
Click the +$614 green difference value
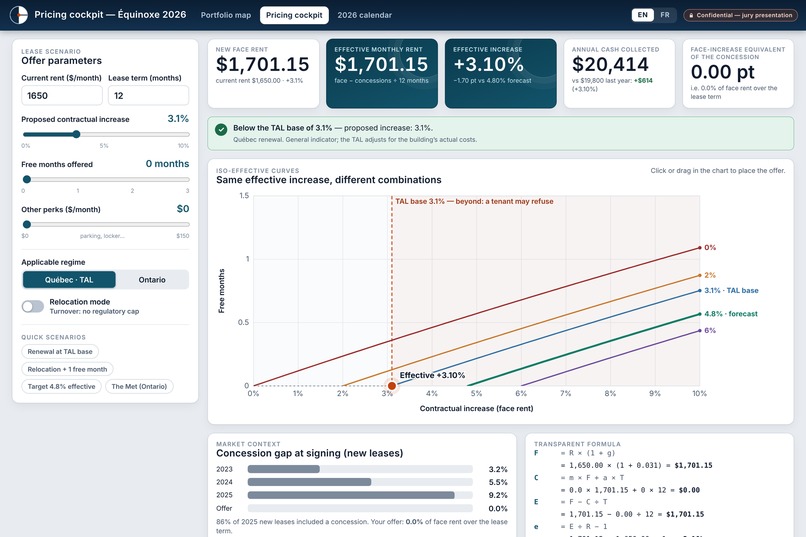click(x=644, y=81)
